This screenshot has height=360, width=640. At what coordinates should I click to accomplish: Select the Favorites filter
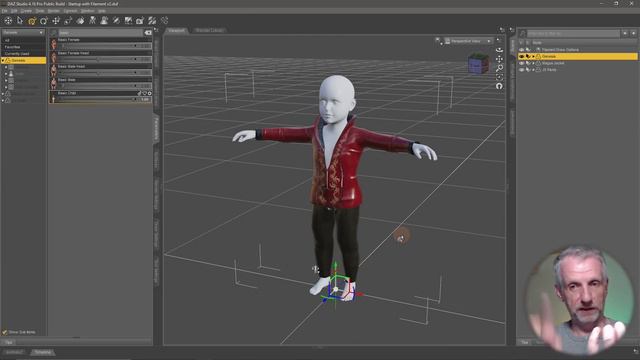click(x=23, y=47)
